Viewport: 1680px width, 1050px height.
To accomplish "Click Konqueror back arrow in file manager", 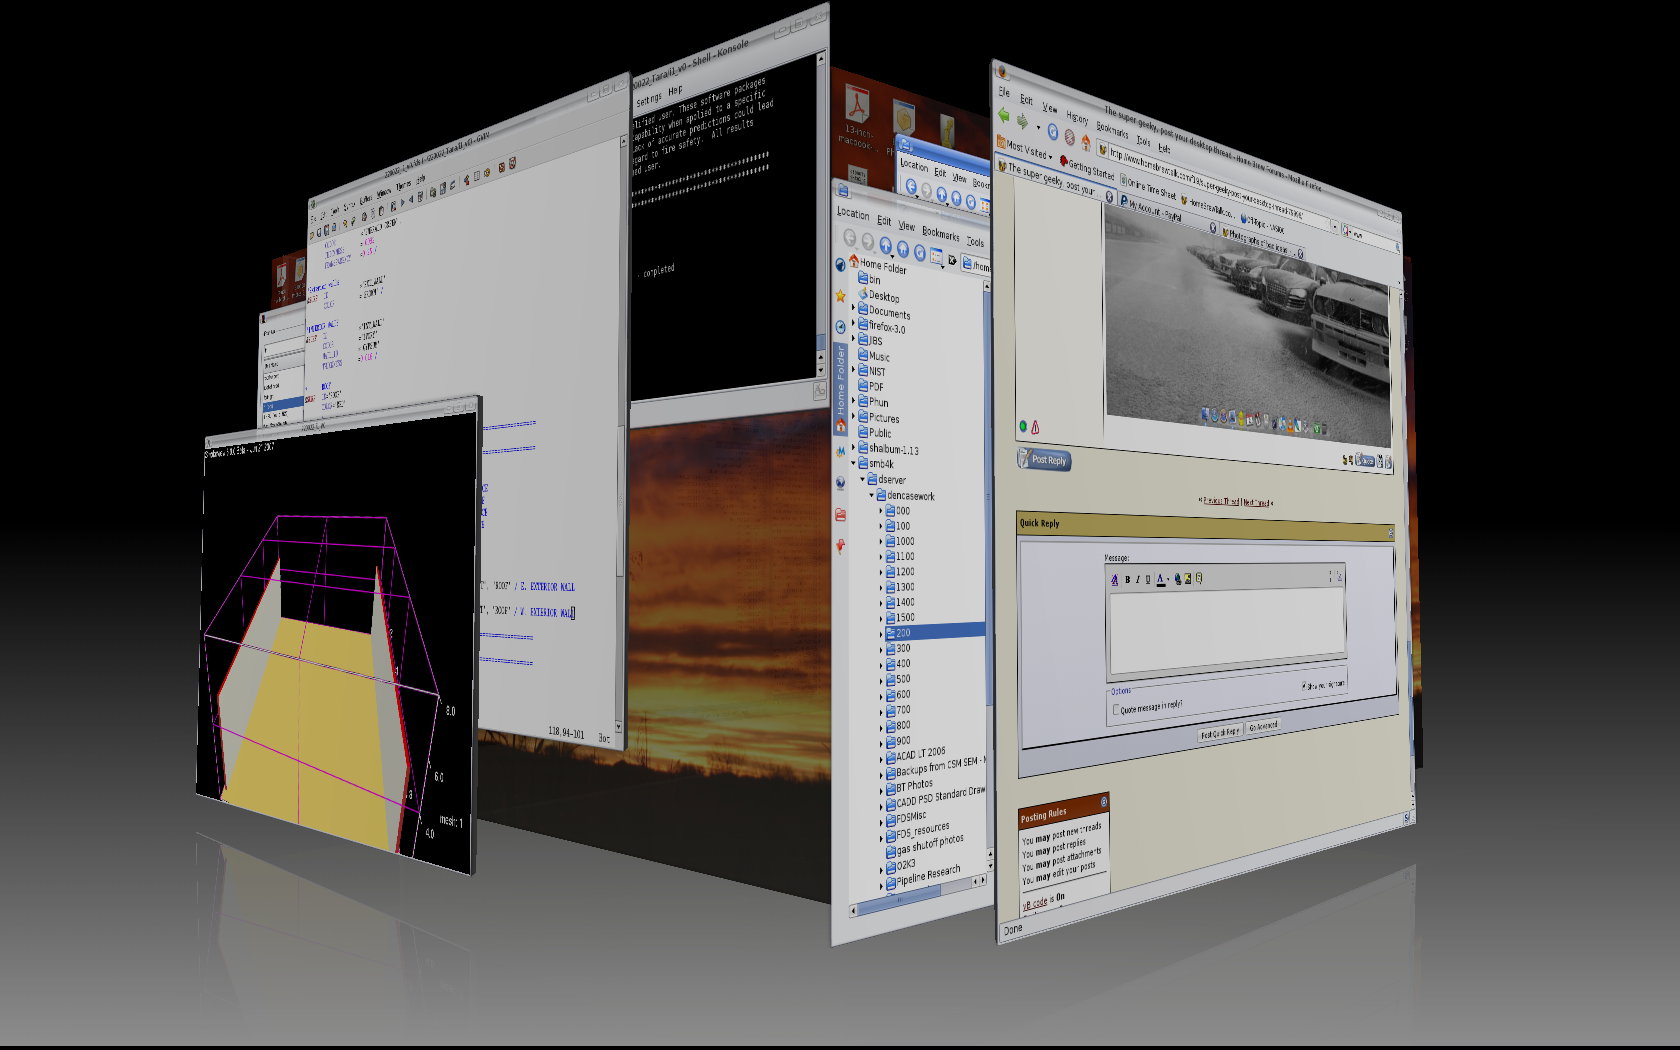I will [849, 237].
